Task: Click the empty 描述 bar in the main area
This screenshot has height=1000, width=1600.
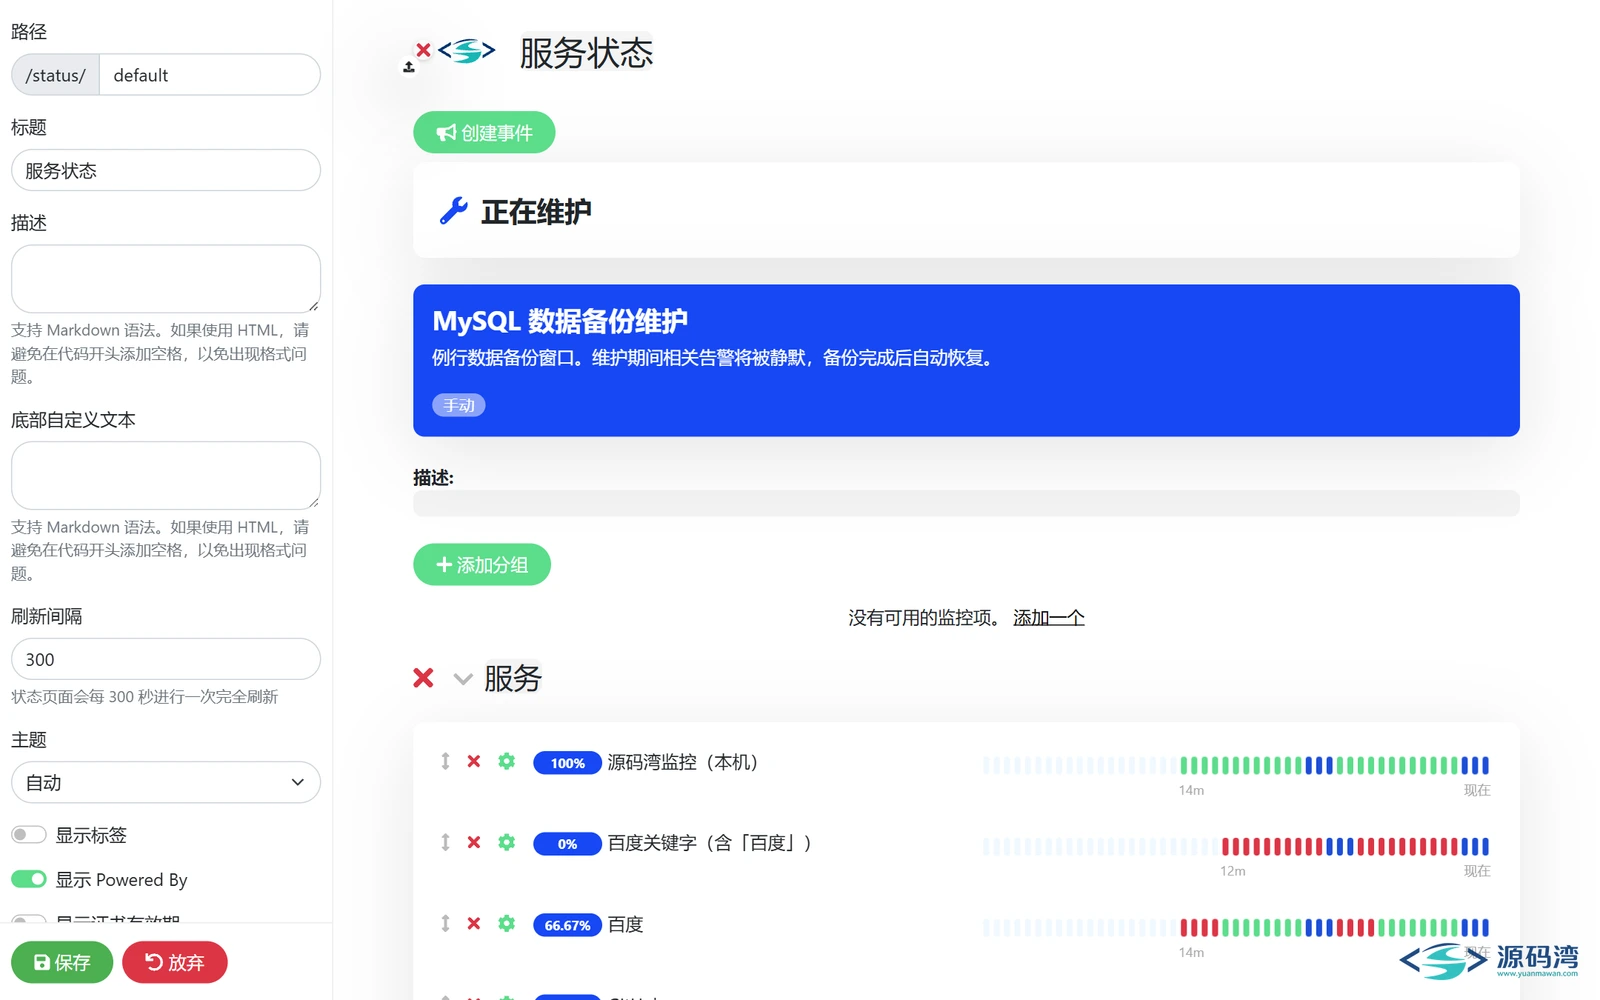Action: click(966, 503)
